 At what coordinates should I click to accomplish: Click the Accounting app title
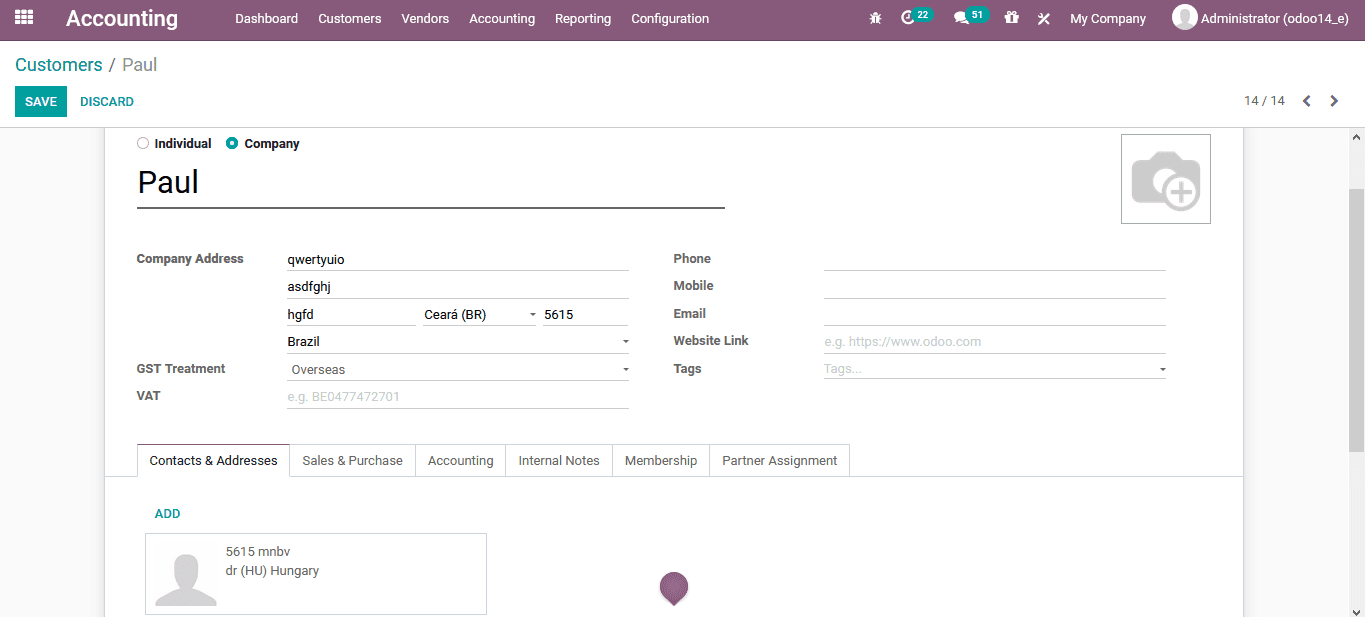point(122,18)
